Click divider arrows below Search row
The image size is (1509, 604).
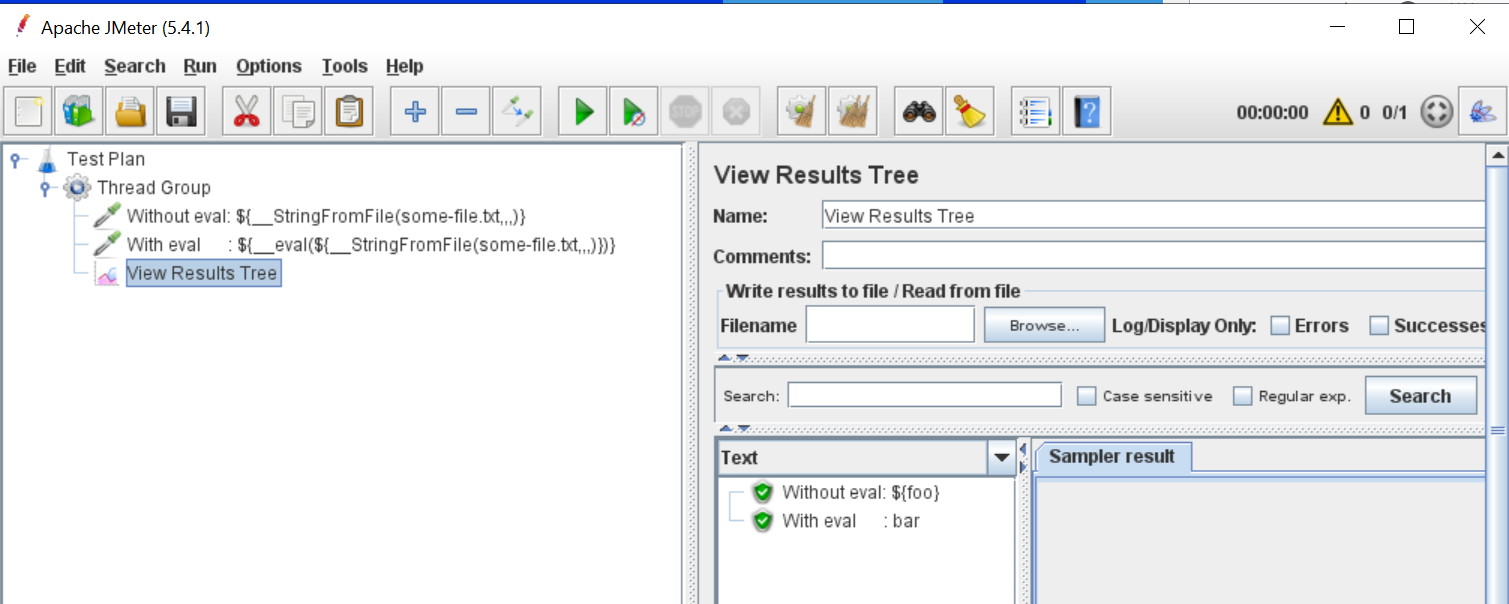click(x=734, y=429)
